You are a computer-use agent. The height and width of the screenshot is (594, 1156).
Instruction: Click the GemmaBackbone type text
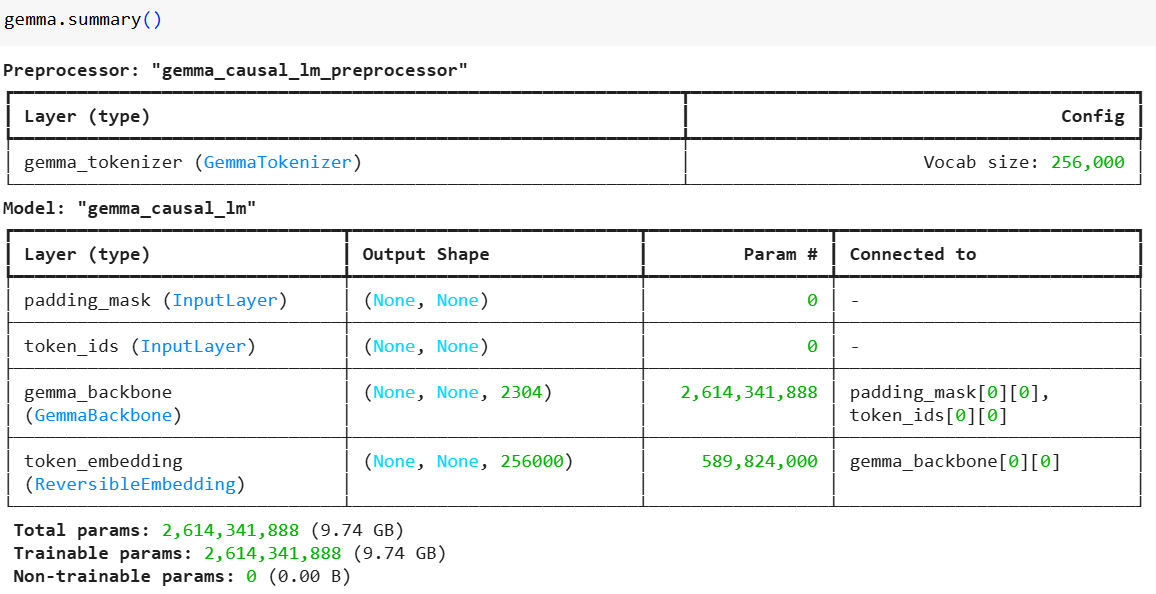pos(103,416)
